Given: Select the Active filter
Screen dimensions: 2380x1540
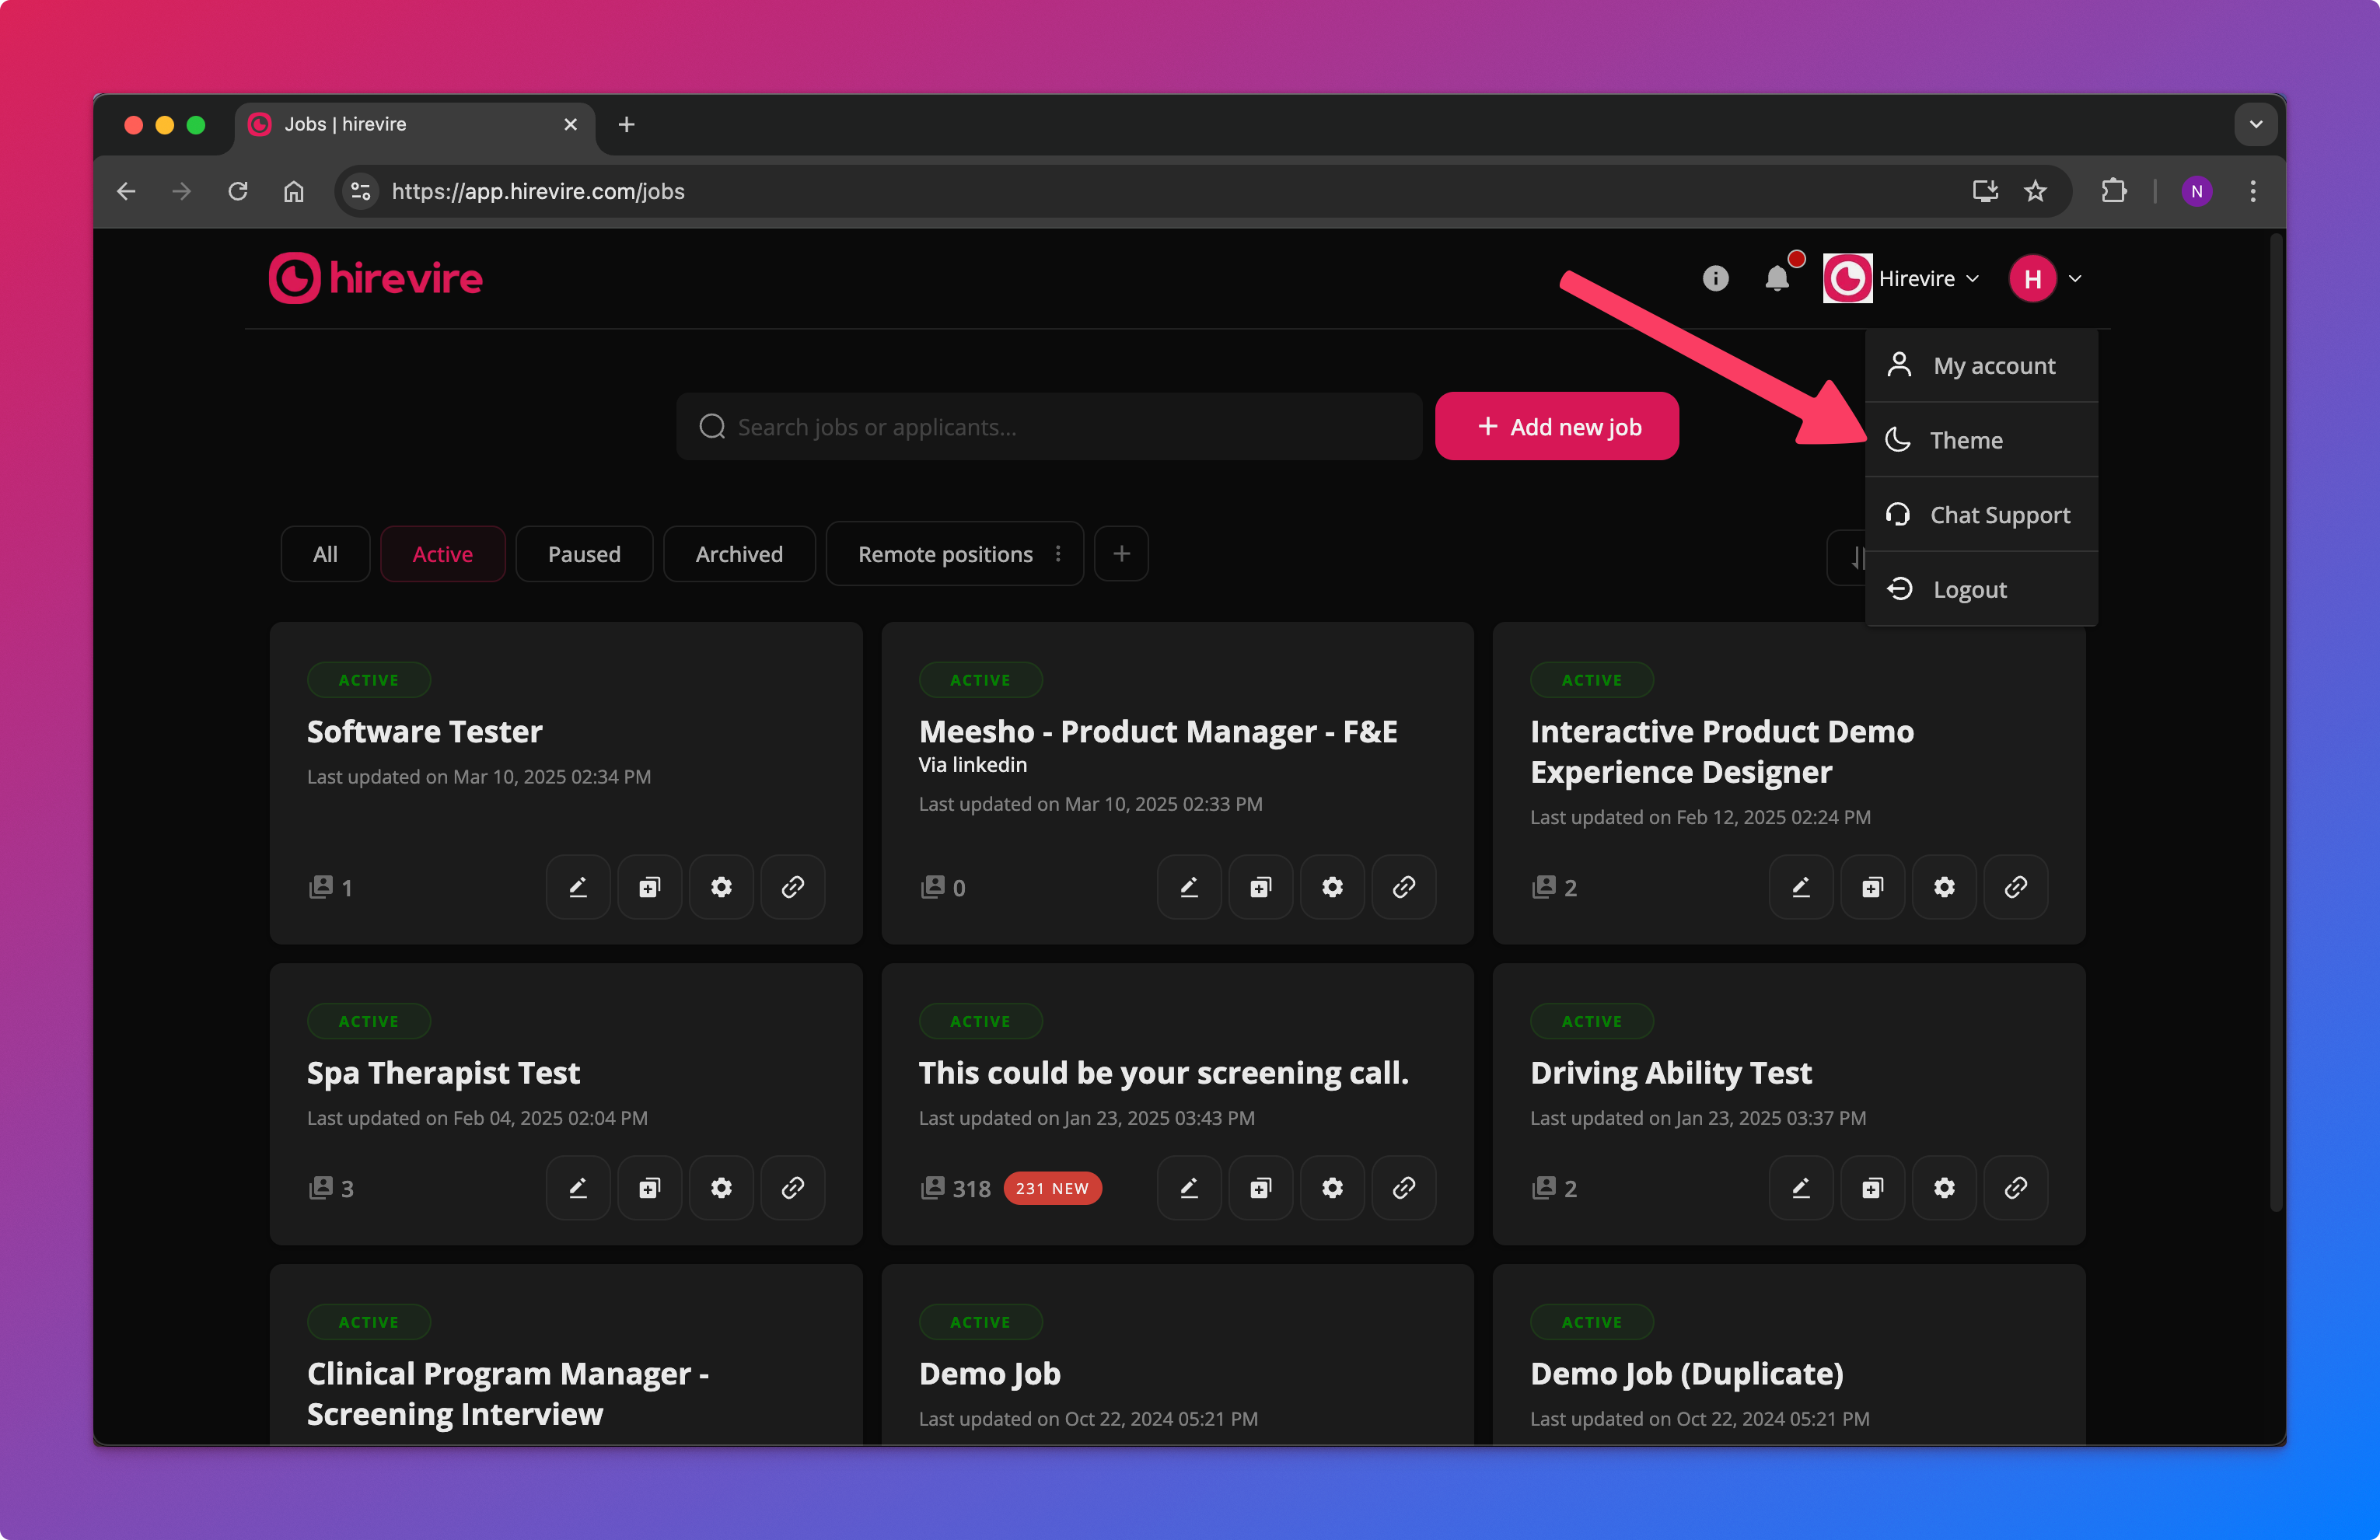Looking at the screenshot, I should coord(442,554).
